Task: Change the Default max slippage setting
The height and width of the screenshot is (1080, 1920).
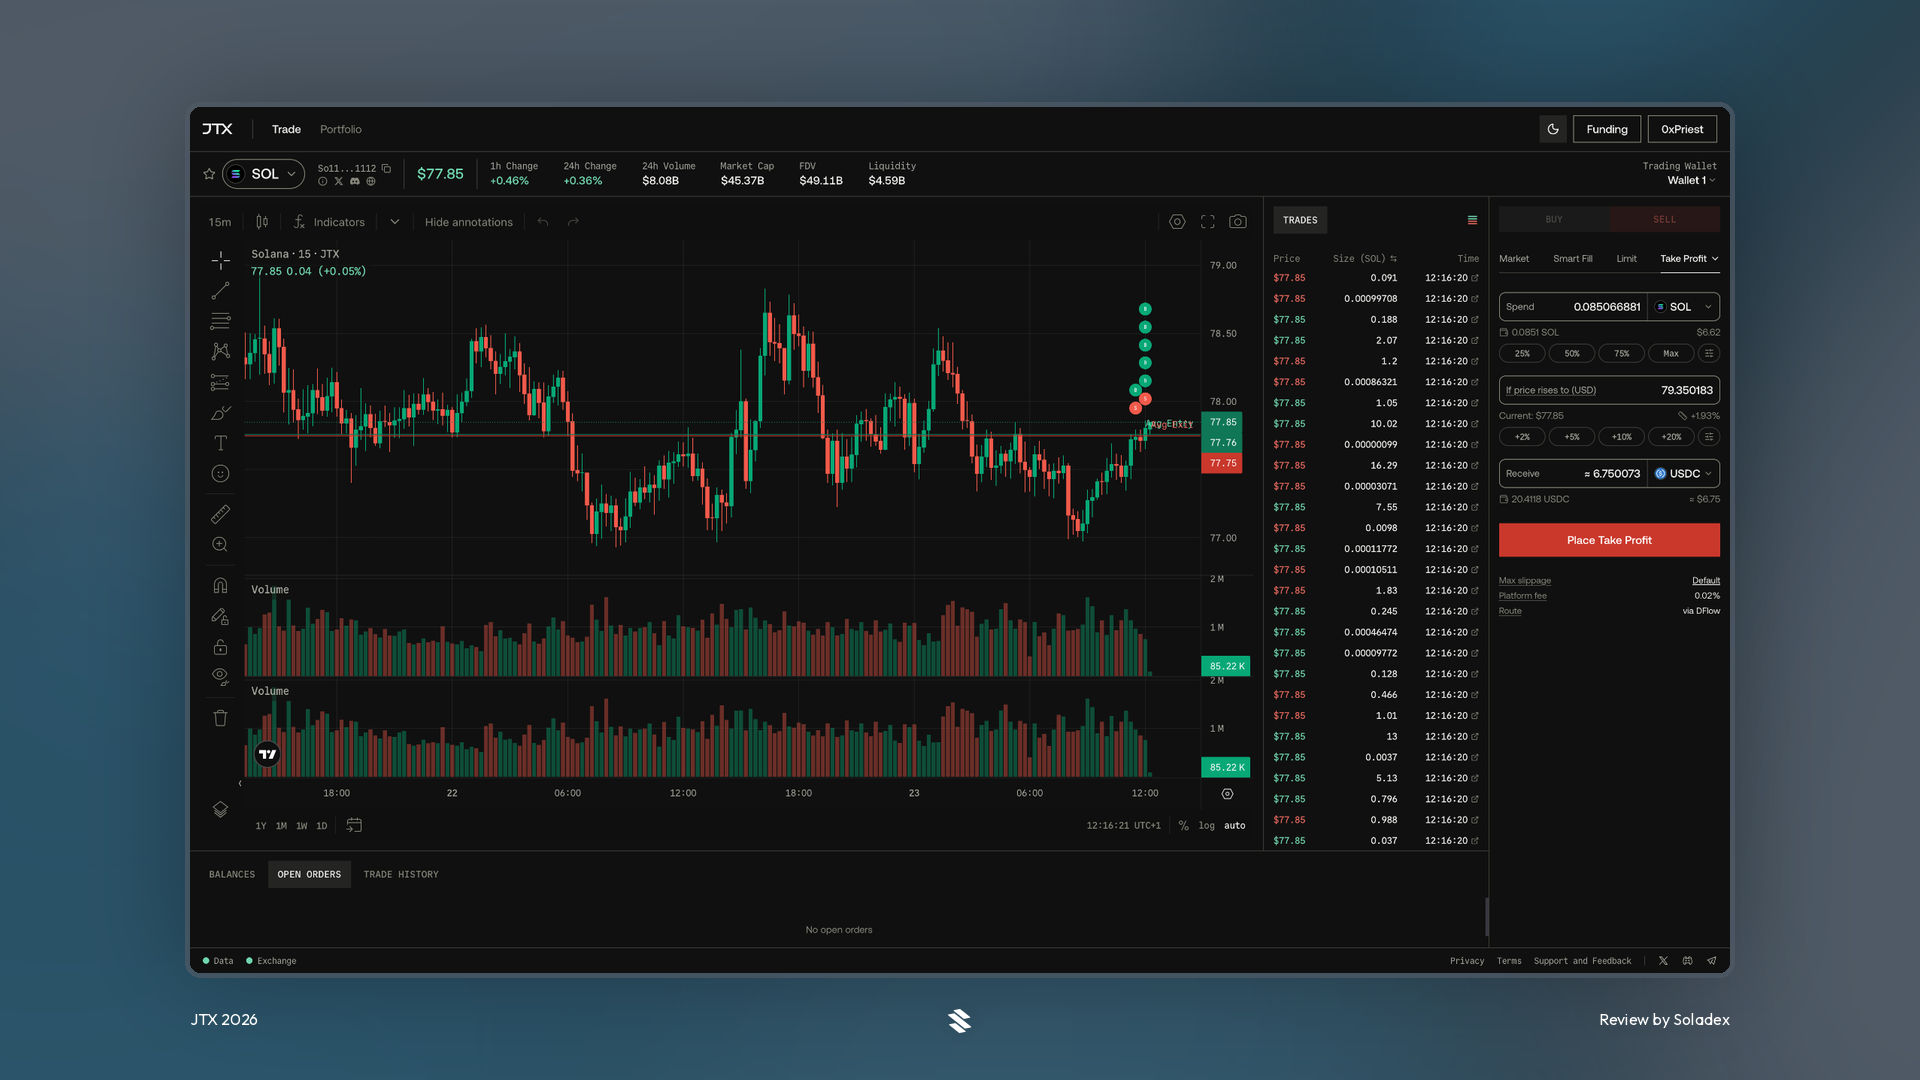Action: [1706, 581]
